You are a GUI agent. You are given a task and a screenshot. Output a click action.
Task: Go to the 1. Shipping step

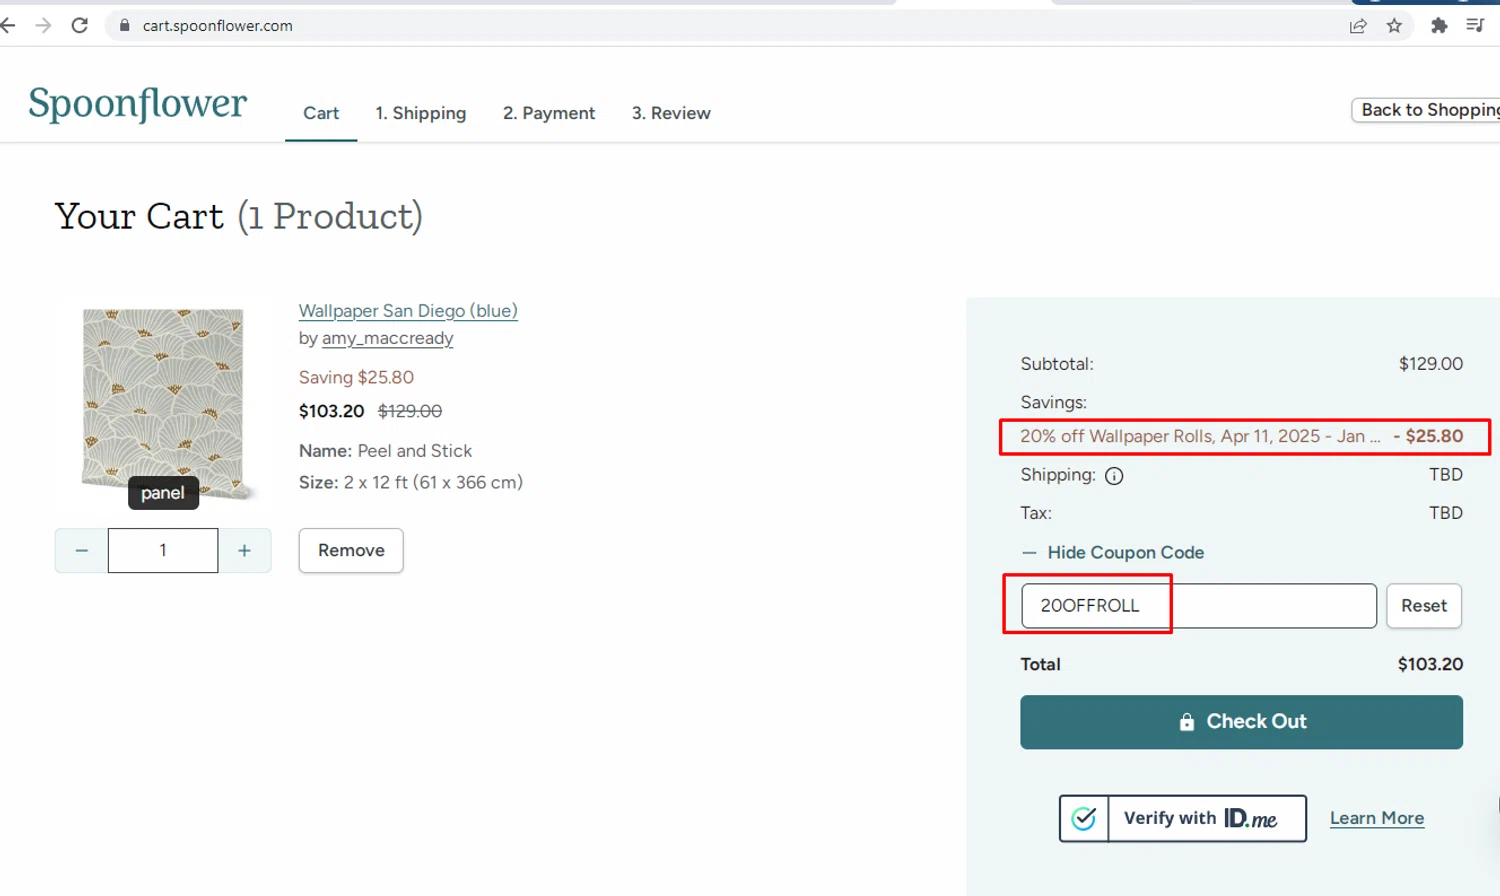pyautogui.click(x=421, y=114)
